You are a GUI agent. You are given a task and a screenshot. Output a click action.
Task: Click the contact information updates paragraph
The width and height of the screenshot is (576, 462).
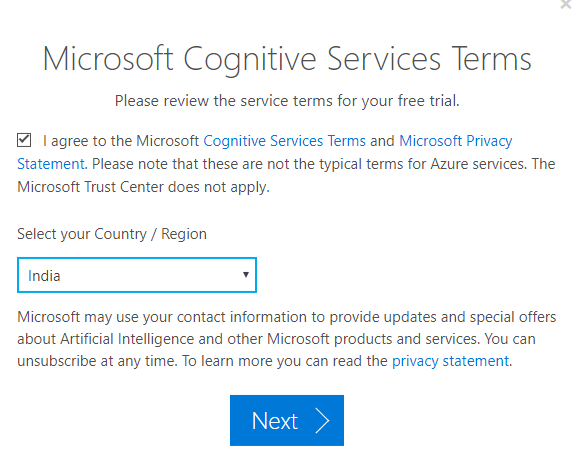(287, 339)
